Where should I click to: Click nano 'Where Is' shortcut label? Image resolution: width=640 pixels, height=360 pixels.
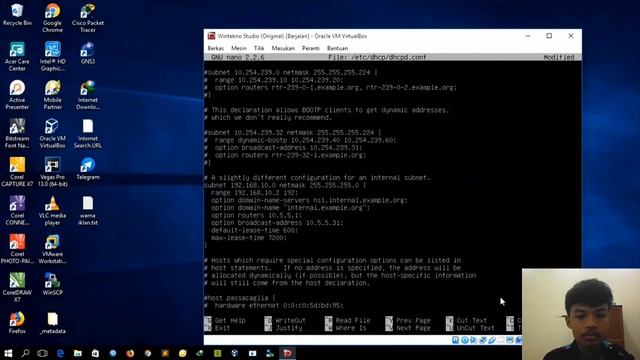[x=351, y=328]
